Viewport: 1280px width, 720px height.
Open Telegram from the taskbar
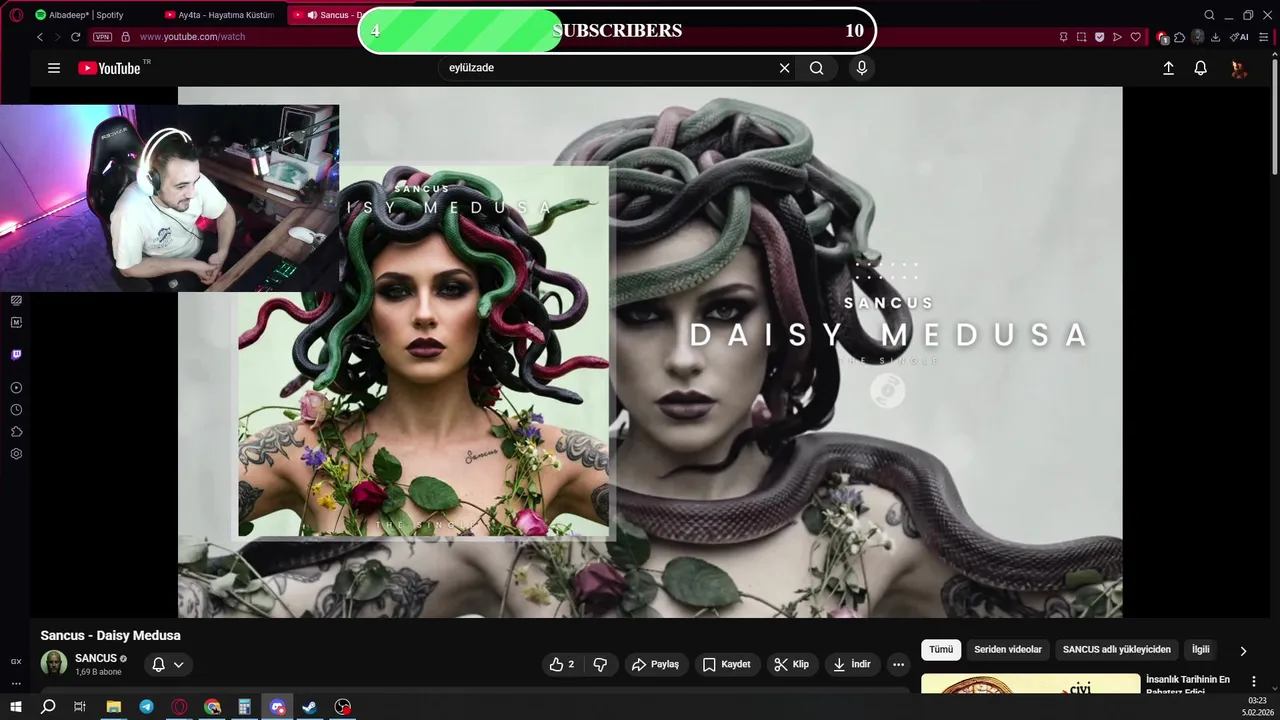coord(147,707)
